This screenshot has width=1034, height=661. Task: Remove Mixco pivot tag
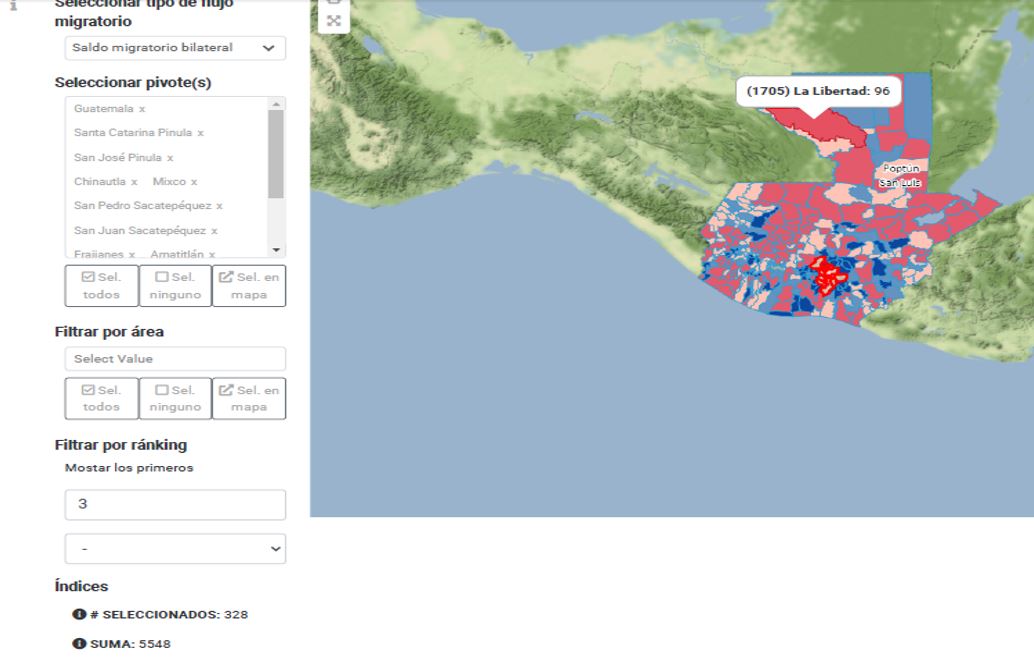pos(194,181)
